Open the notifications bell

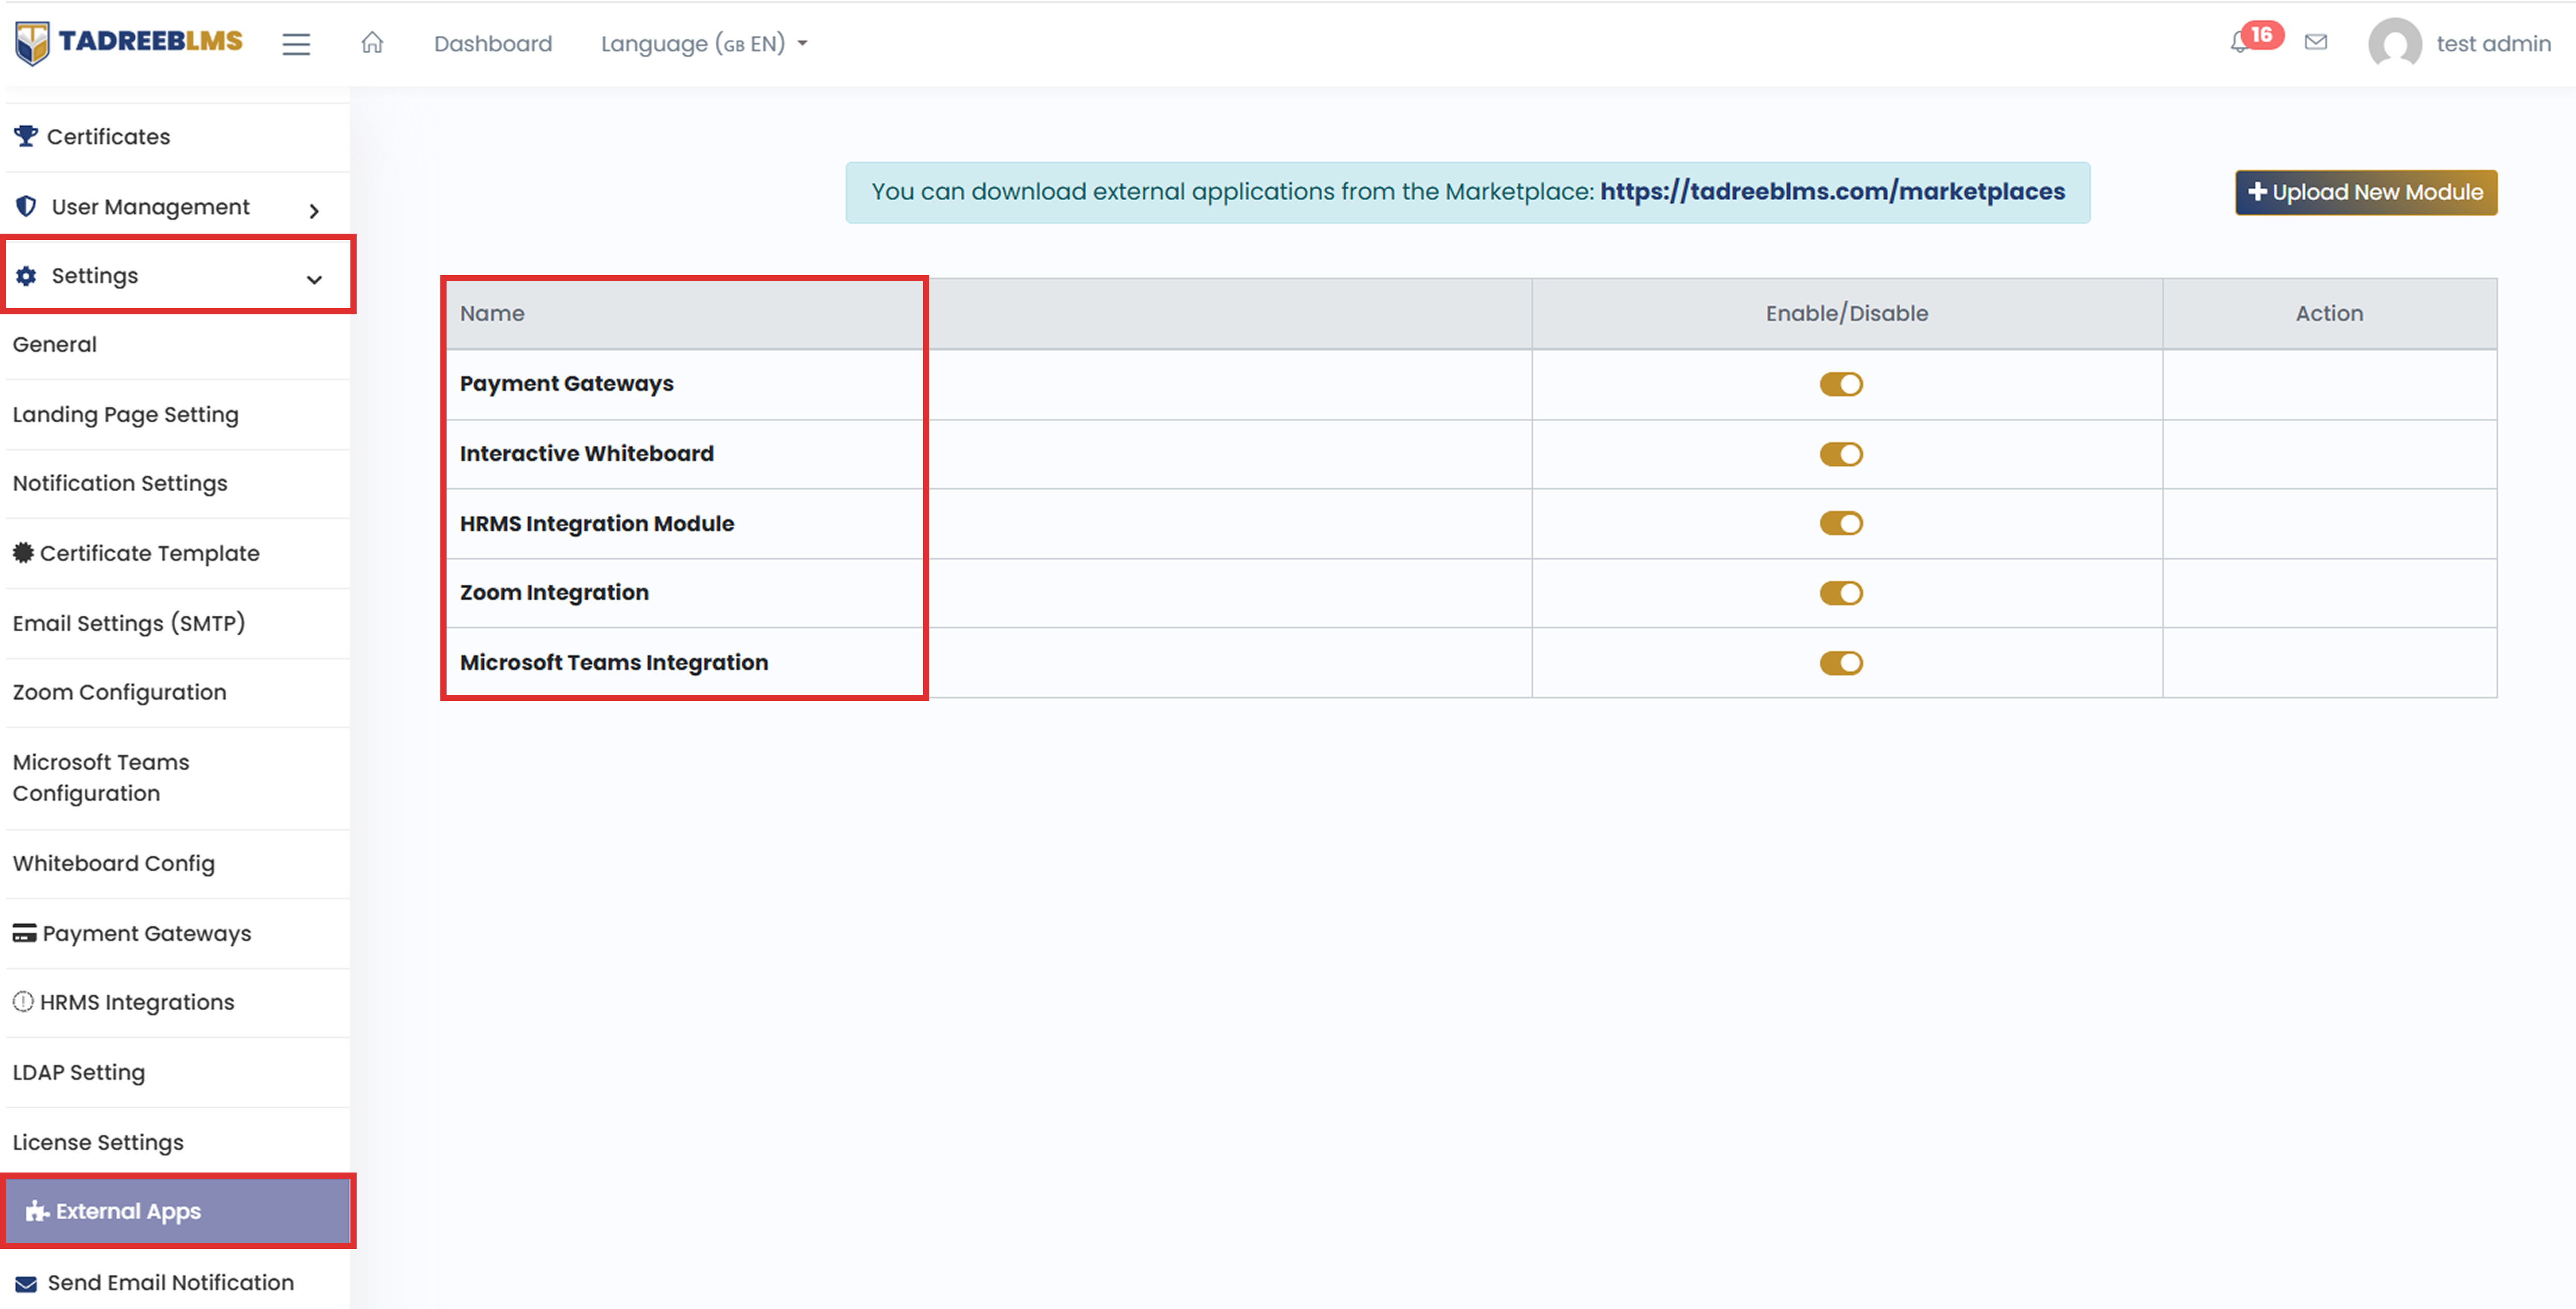[2239, 43]
